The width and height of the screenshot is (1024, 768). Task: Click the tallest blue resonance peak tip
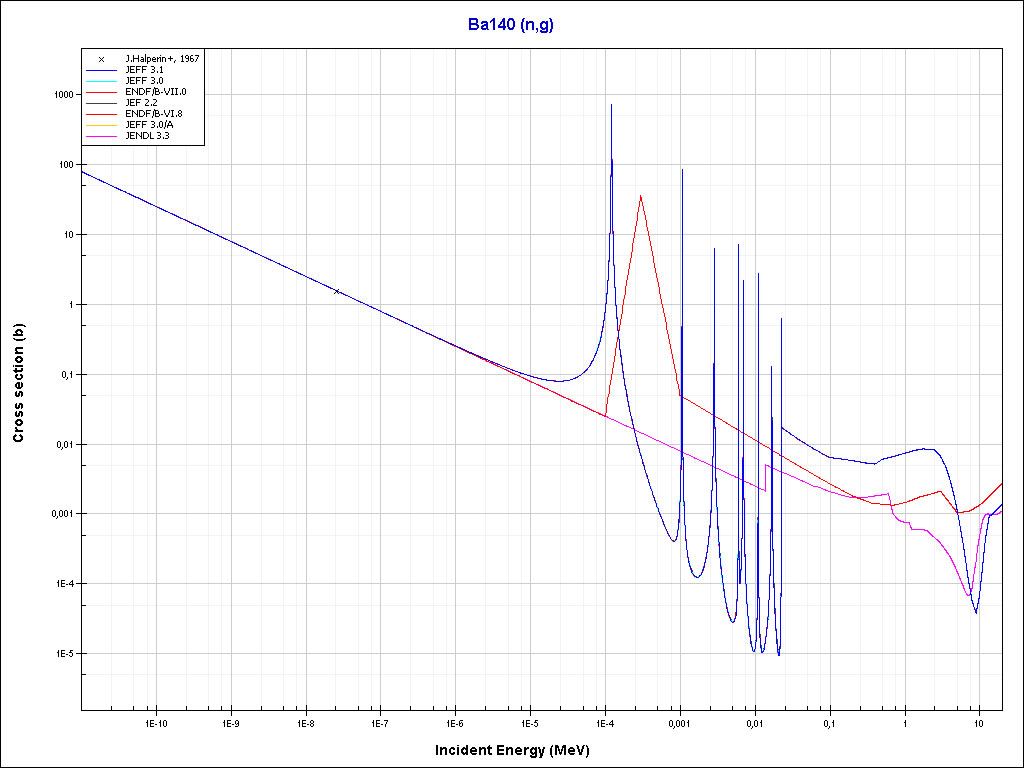tap(611, 104)
